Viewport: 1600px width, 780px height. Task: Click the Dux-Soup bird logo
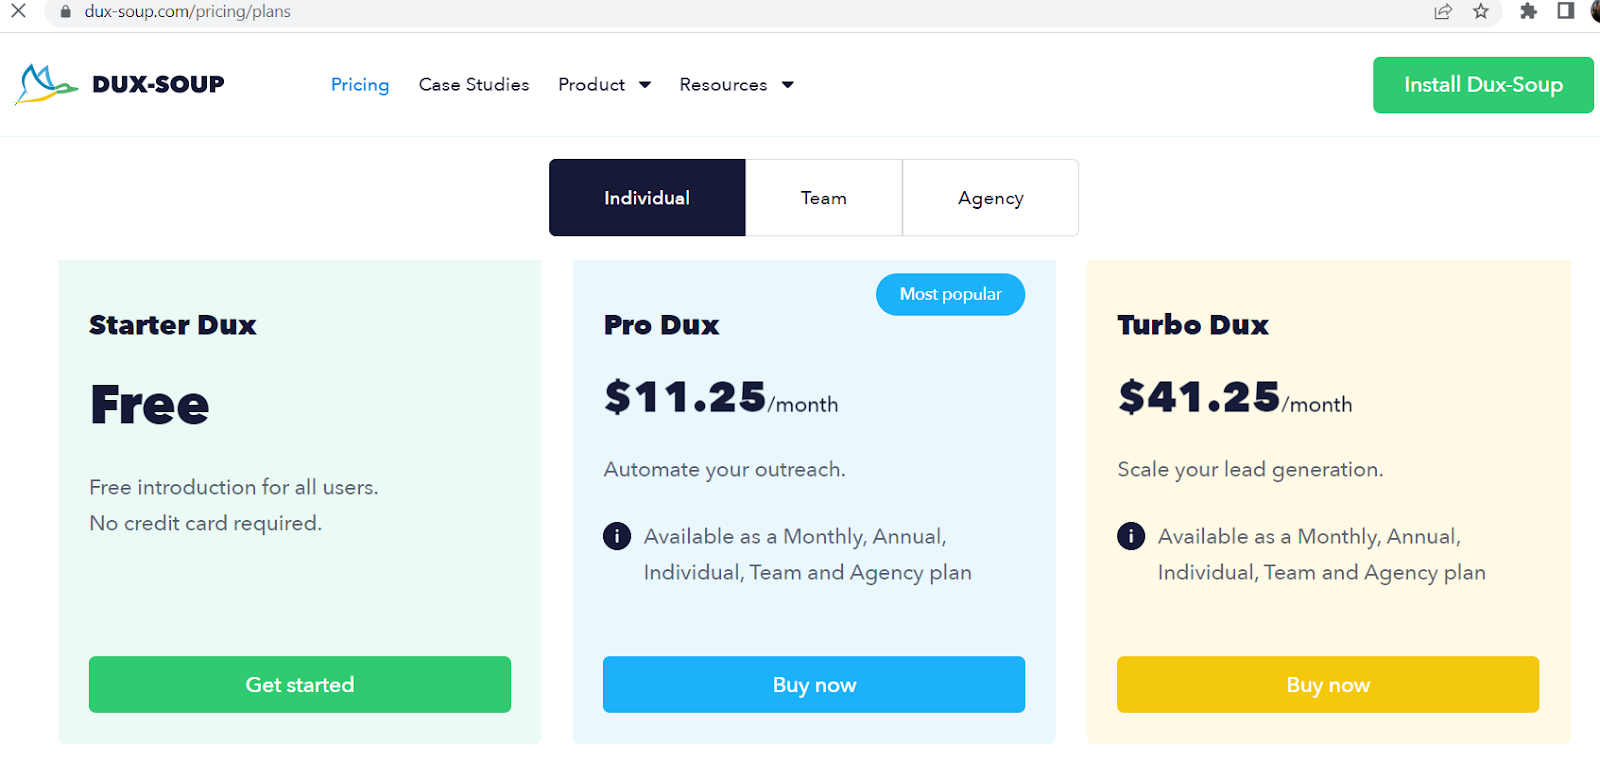[46, 85]
